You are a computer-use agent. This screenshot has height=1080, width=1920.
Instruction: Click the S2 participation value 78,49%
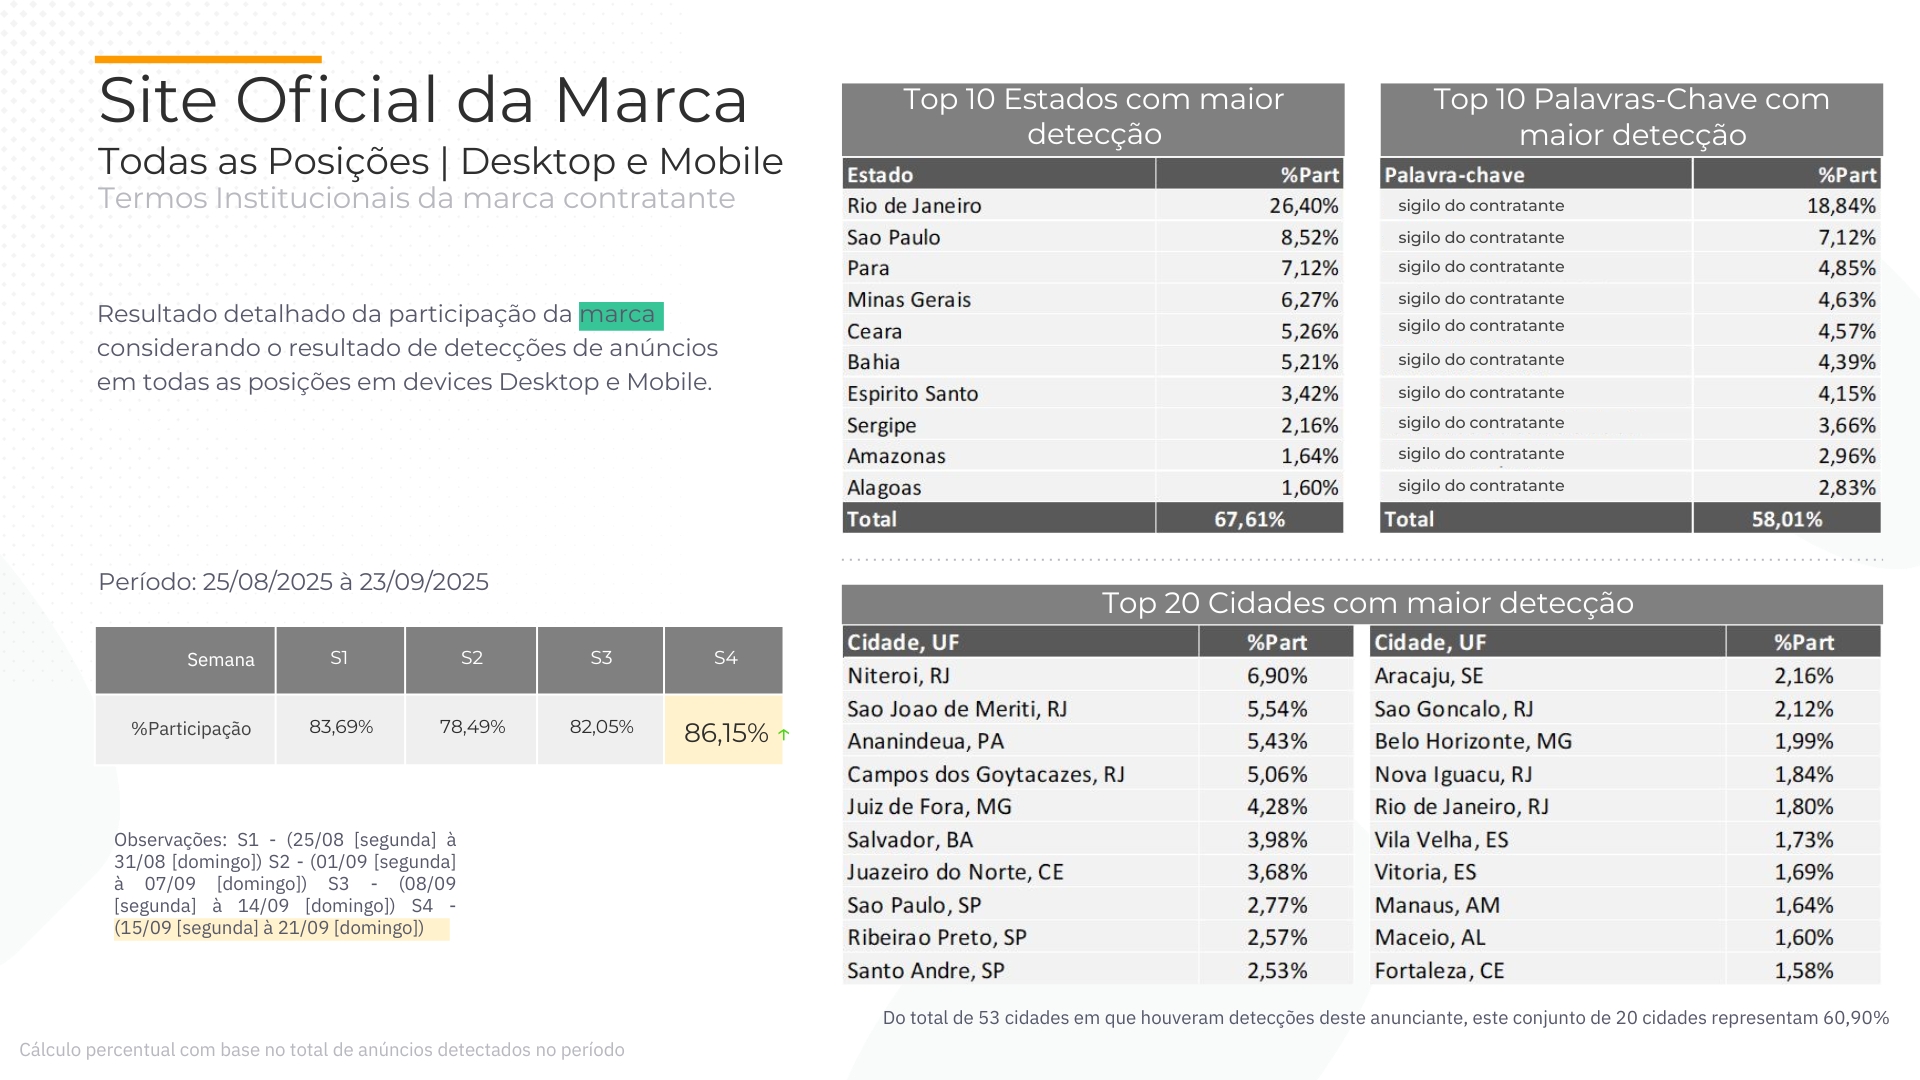point(472,727)
